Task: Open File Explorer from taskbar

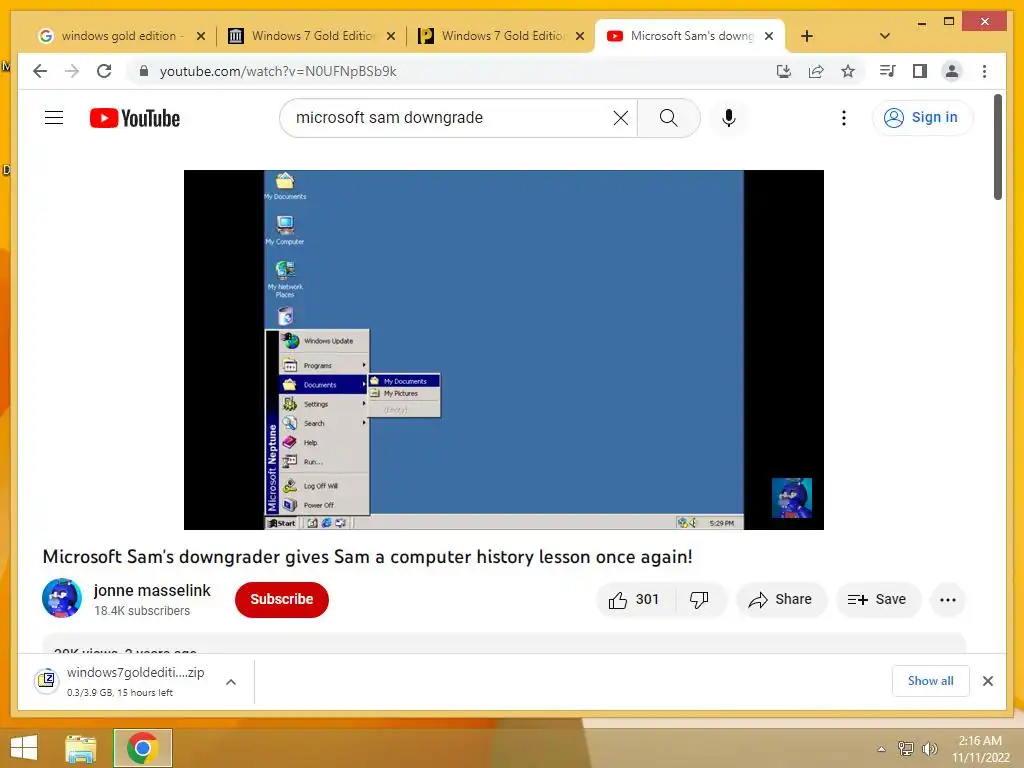Action: [x=81, y=748]
